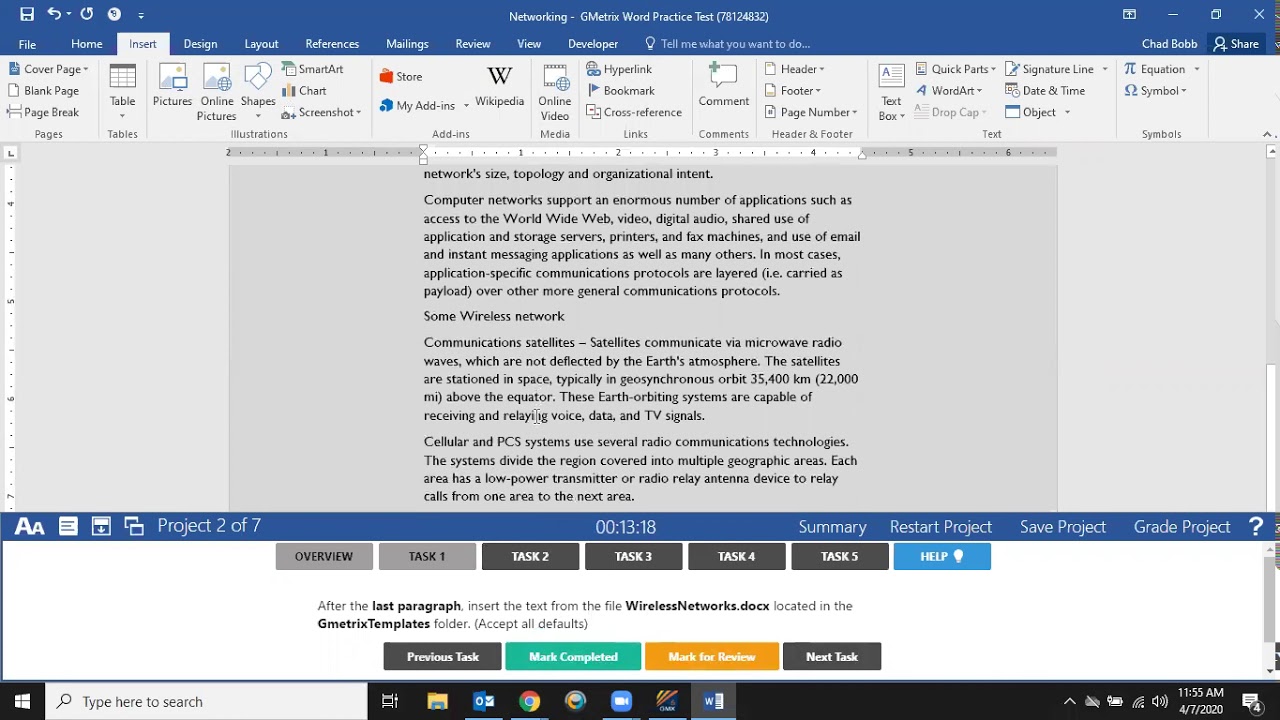Viewport: 1280px width, 720px height.
Task: Expand the Header dropdown
Action: tap(794, 69)
